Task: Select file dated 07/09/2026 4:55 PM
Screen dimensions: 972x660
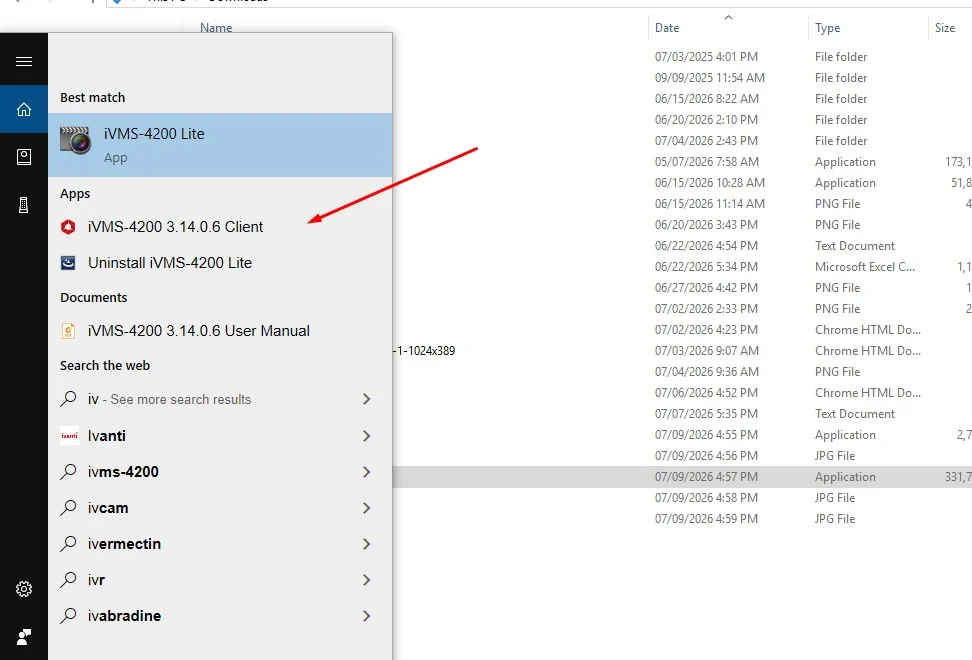Action: coord(682,434)
